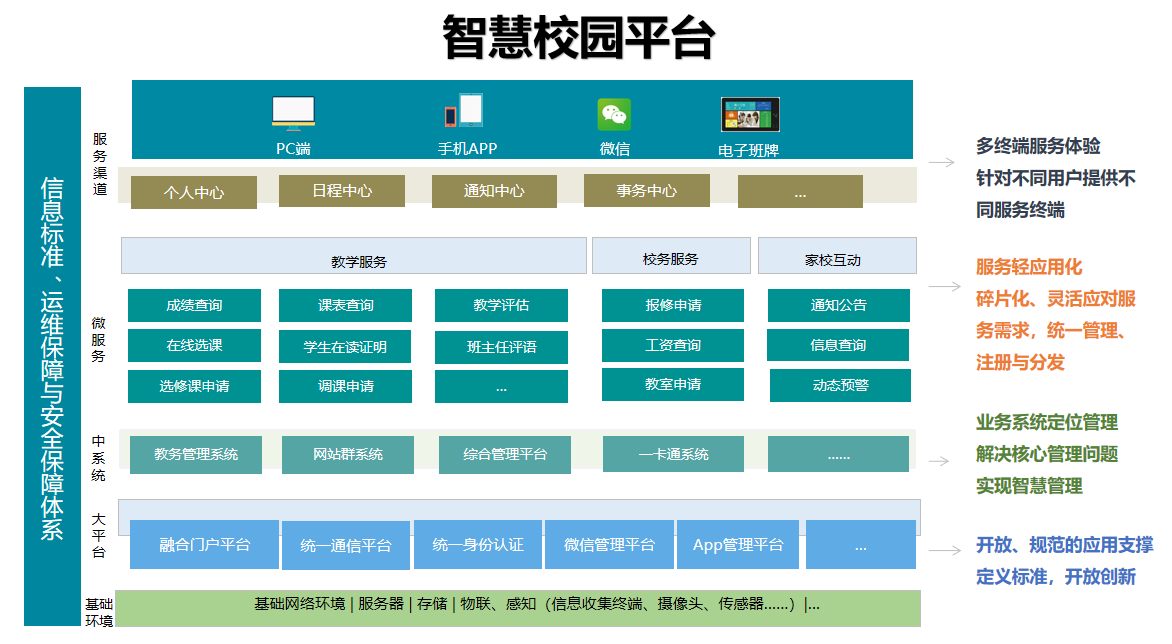Click the green 微信 WeChat icon
Viewport: 1172px width, 644px height.
(614, 114)
